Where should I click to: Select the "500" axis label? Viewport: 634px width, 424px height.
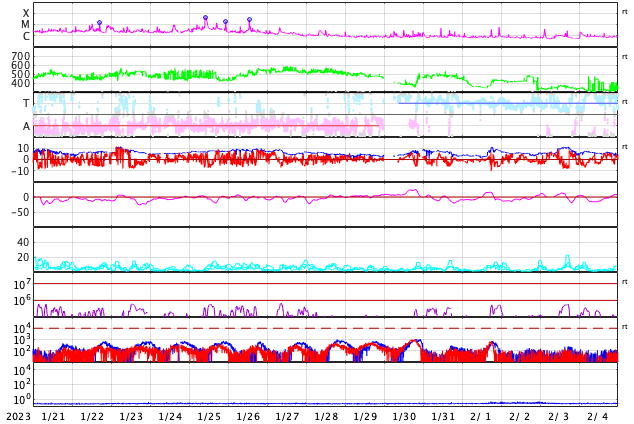(x=21, y=74)
